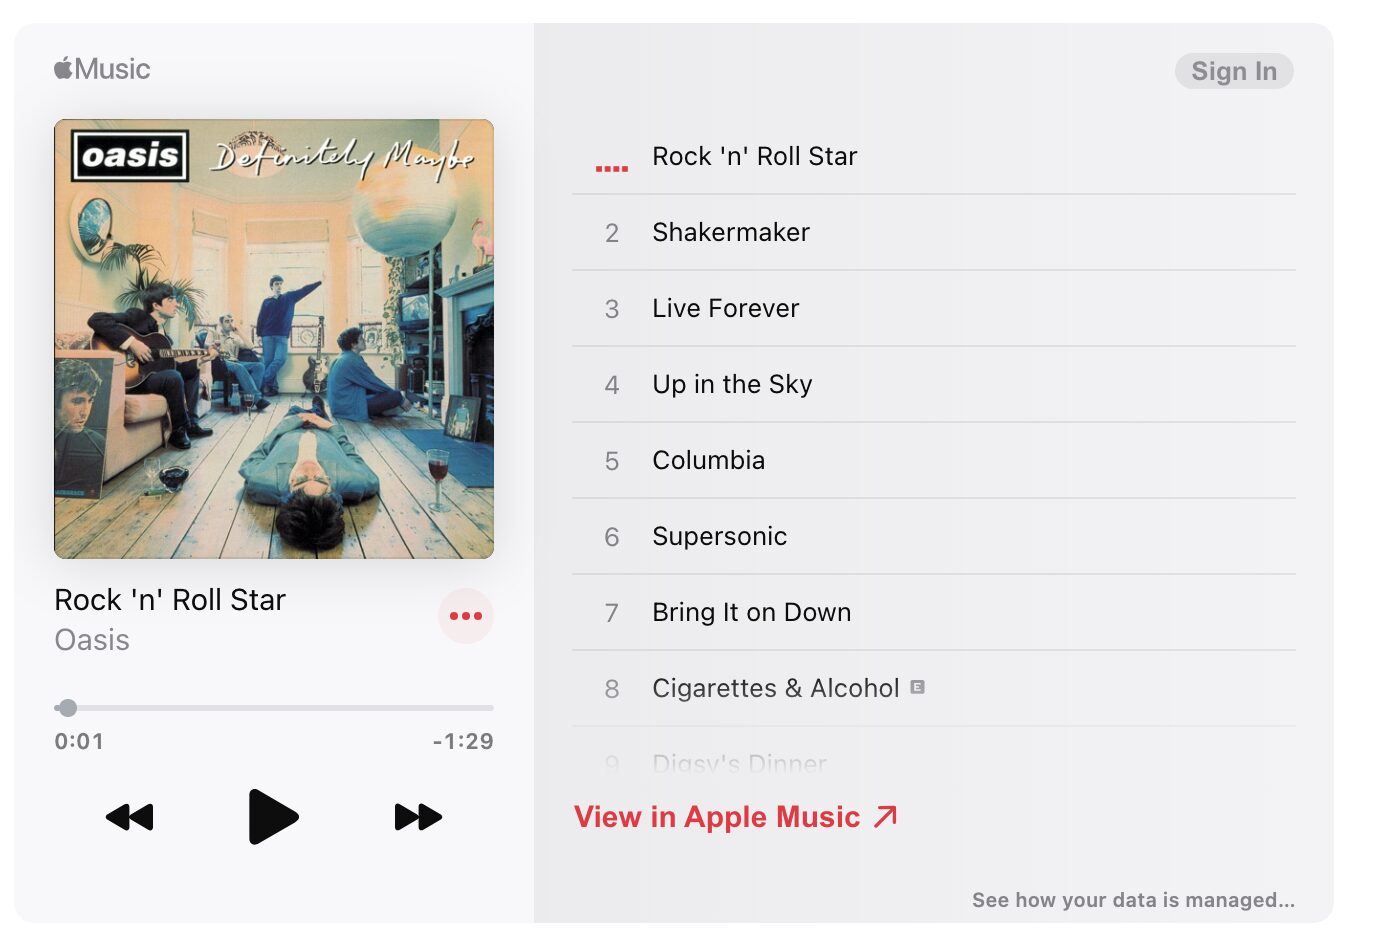The height and width of the screenshot is (942, 1374).
Task: Click the Apple Music logo
Action: [x=102, y=69]
